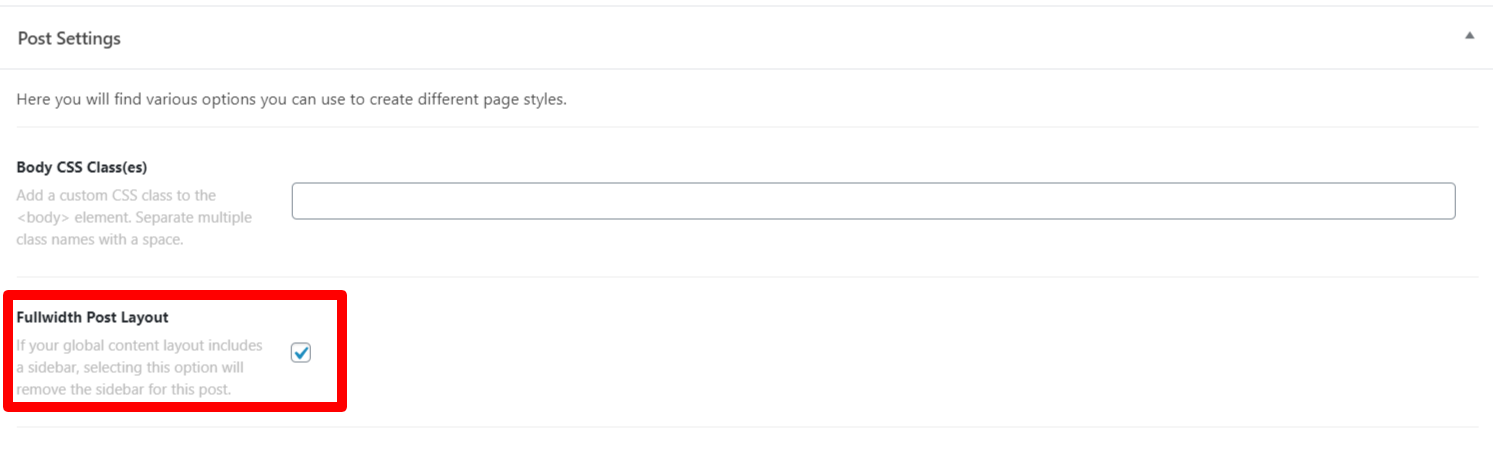The width and height of the screenshot is (1493, 452).
Task: Click "If your global content layout includes" line
Action: (139, 345)
